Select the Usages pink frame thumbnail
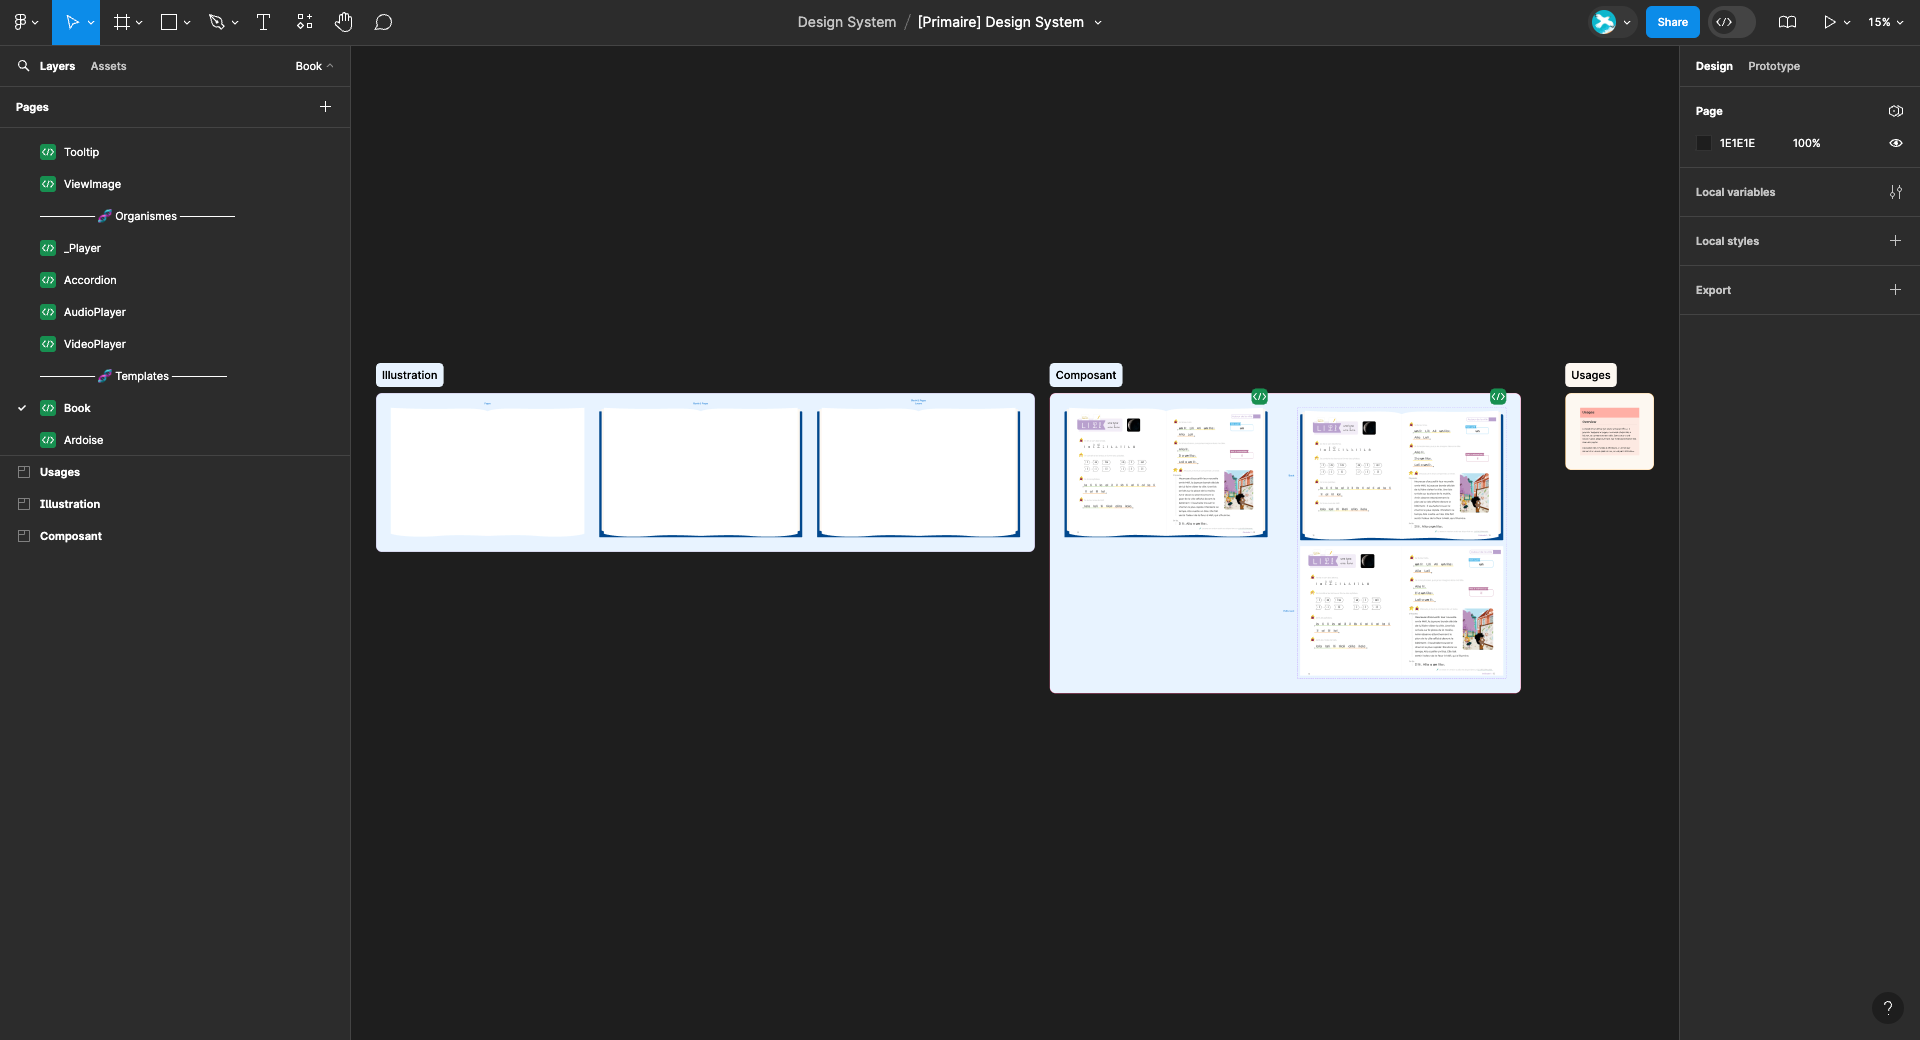Viewport: 1920px width, 1040px height. [1609, 431]
